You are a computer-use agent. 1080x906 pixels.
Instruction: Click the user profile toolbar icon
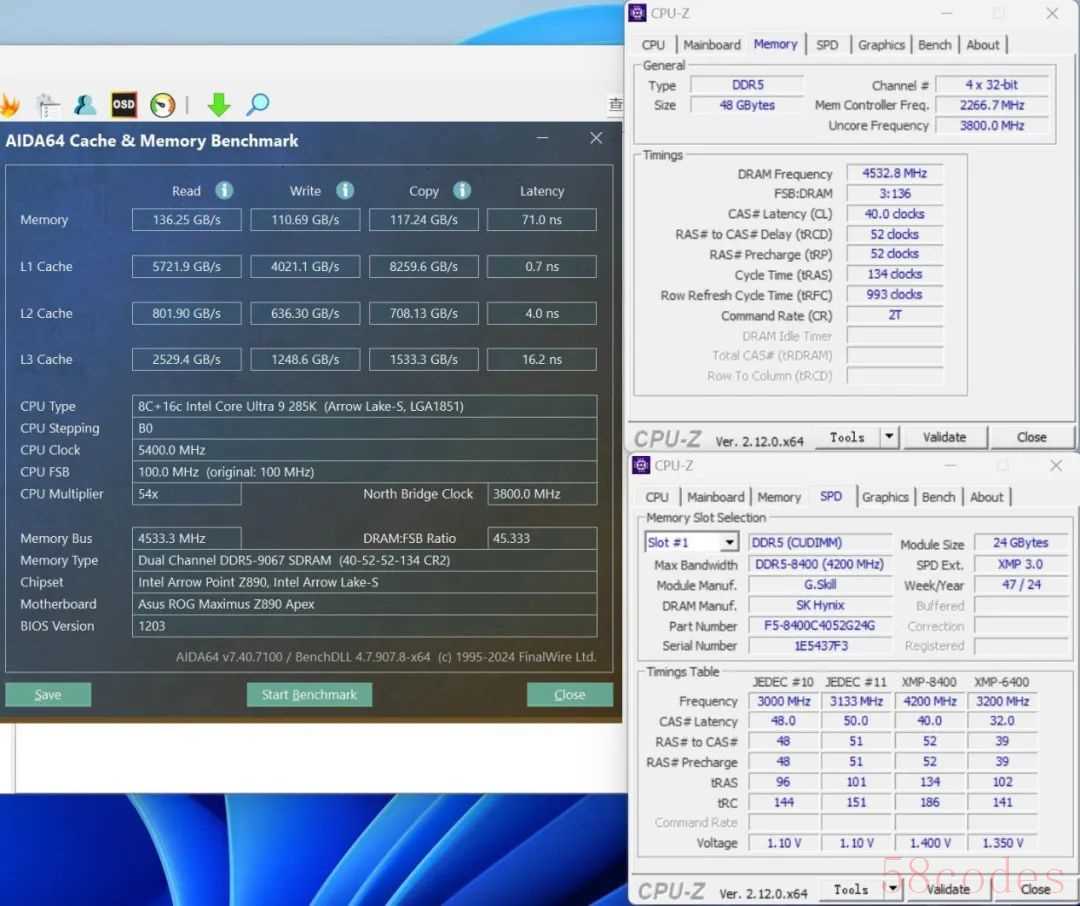point(85,104)
